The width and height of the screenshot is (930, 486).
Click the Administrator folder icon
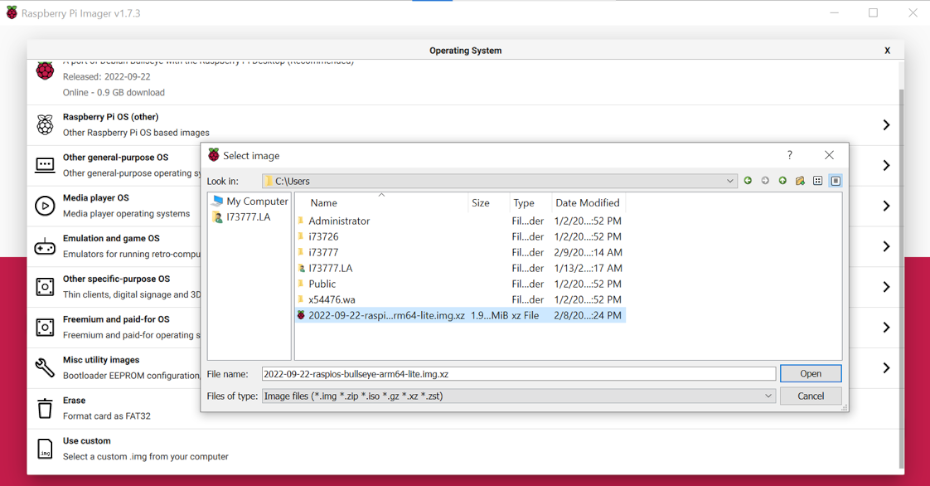(x=301, y=221)
